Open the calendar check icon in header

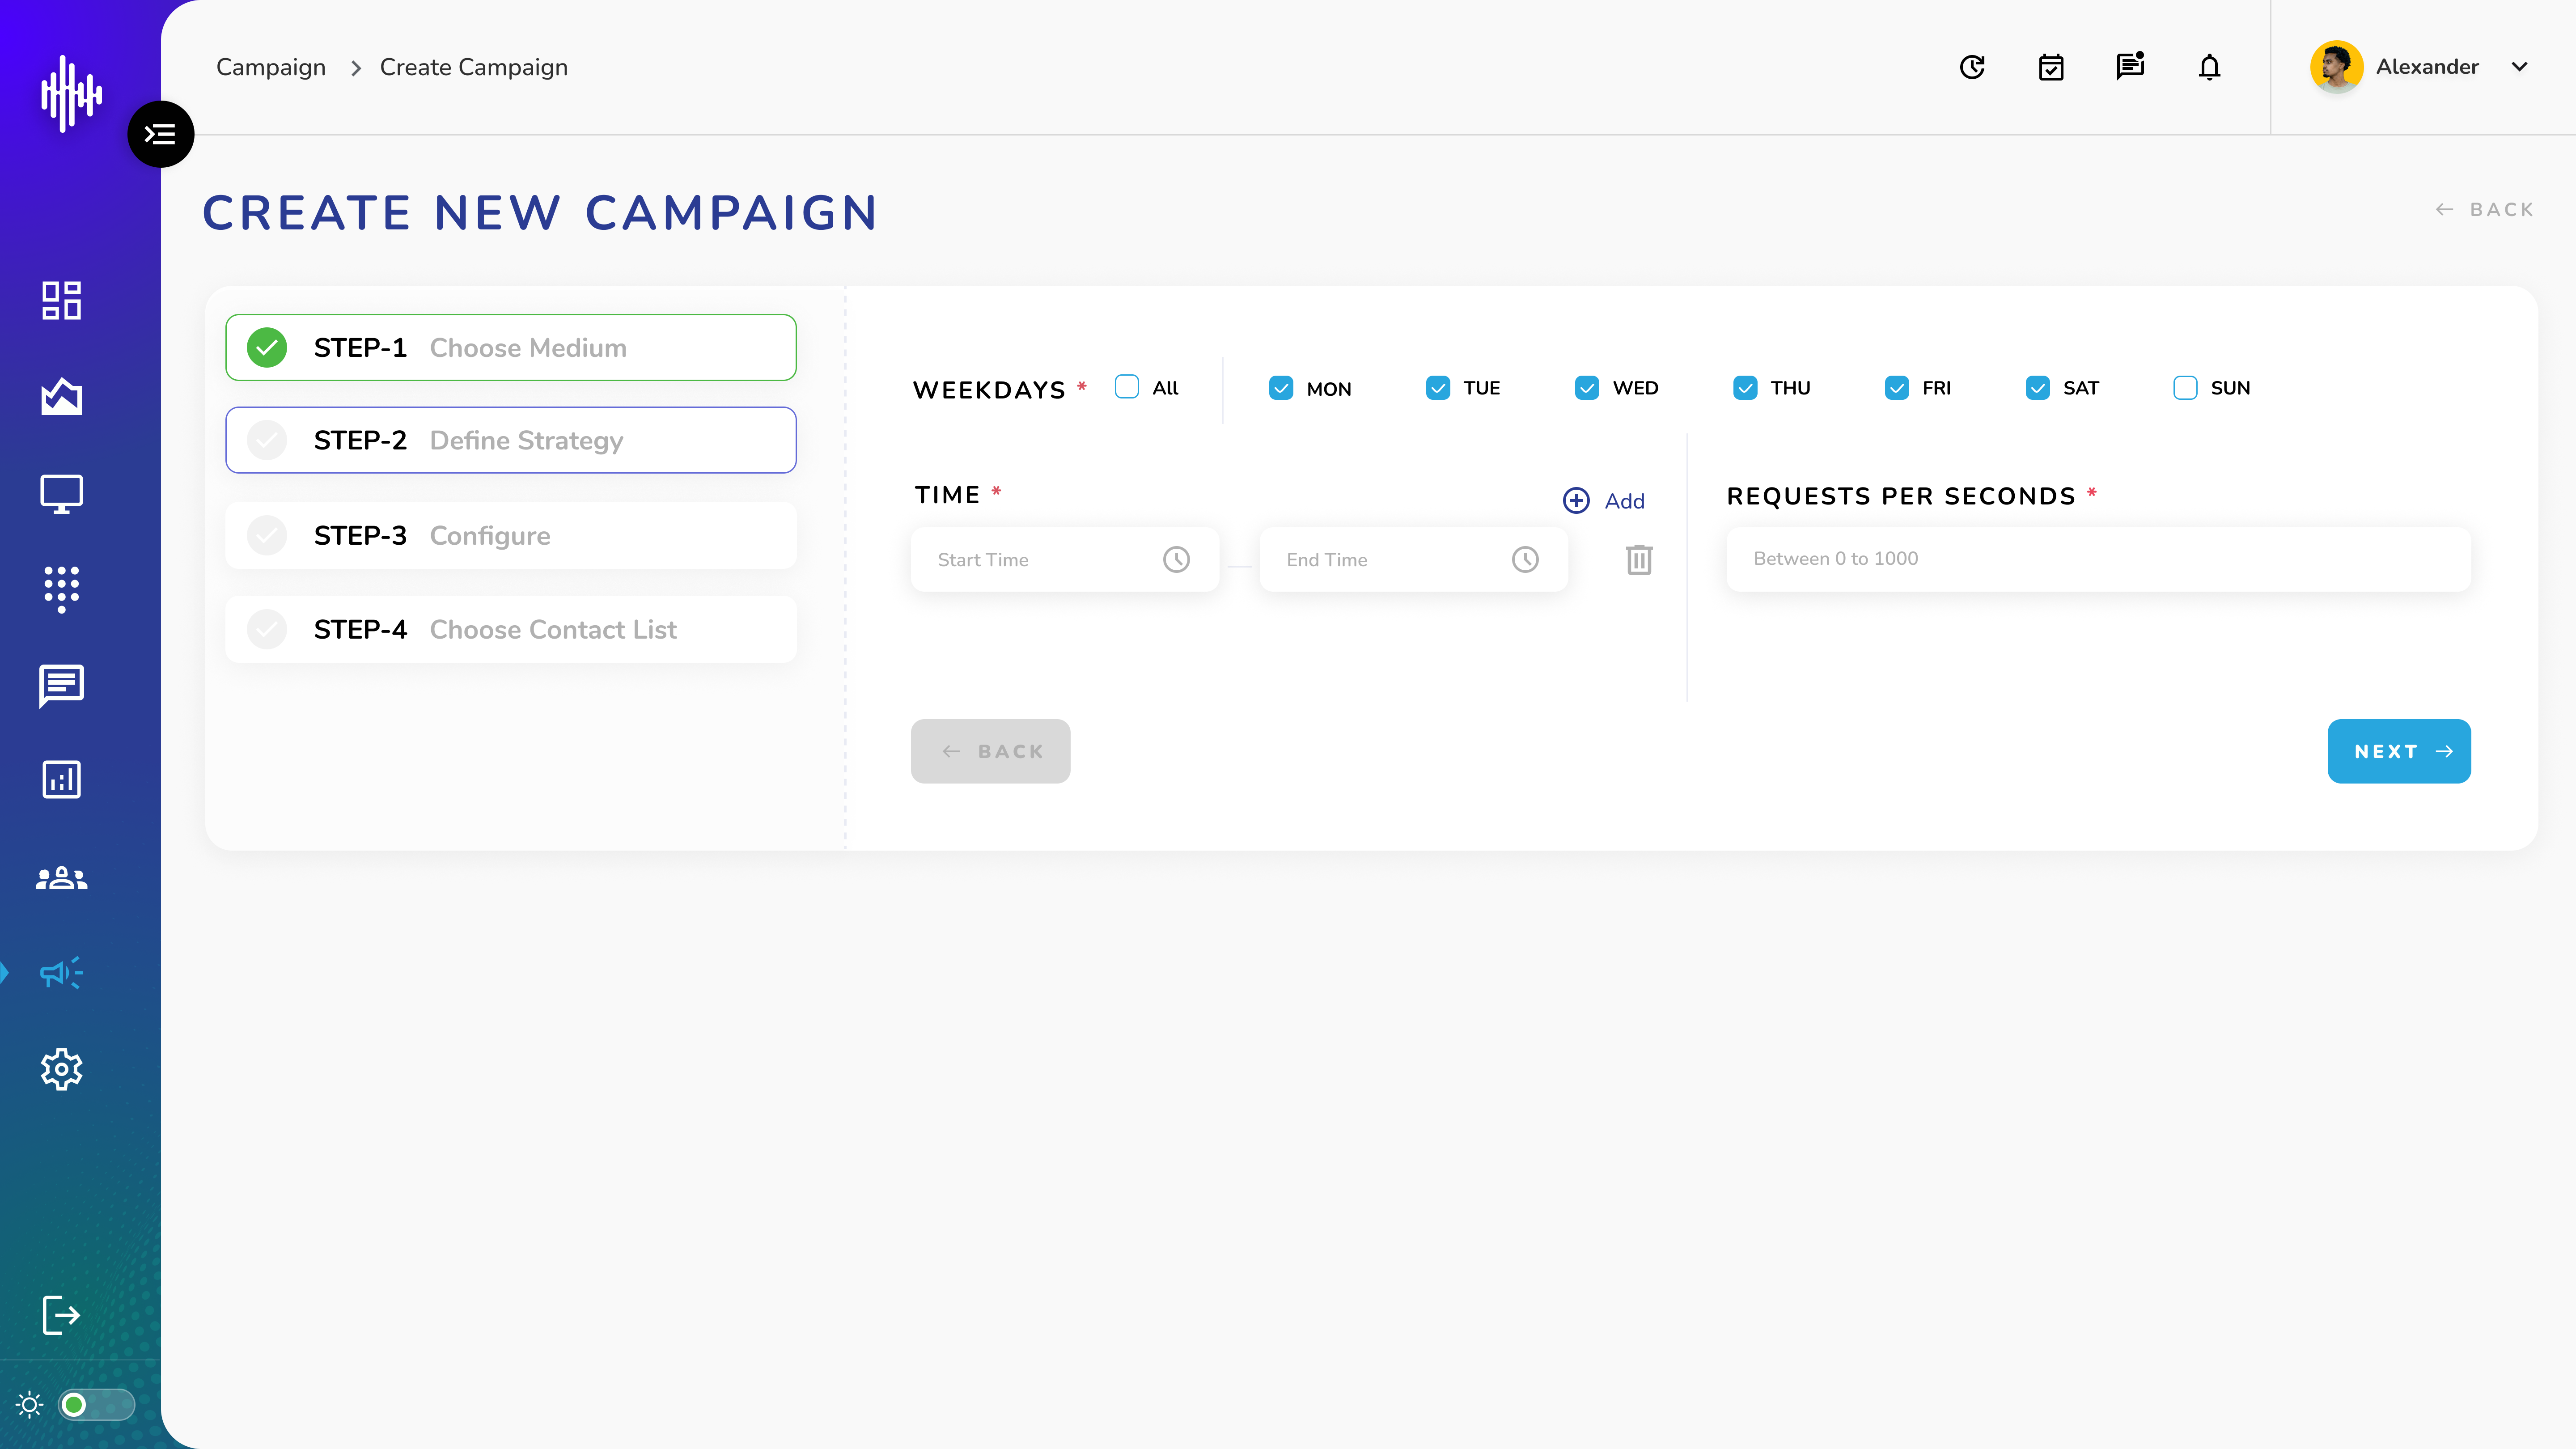(2051, 67)
